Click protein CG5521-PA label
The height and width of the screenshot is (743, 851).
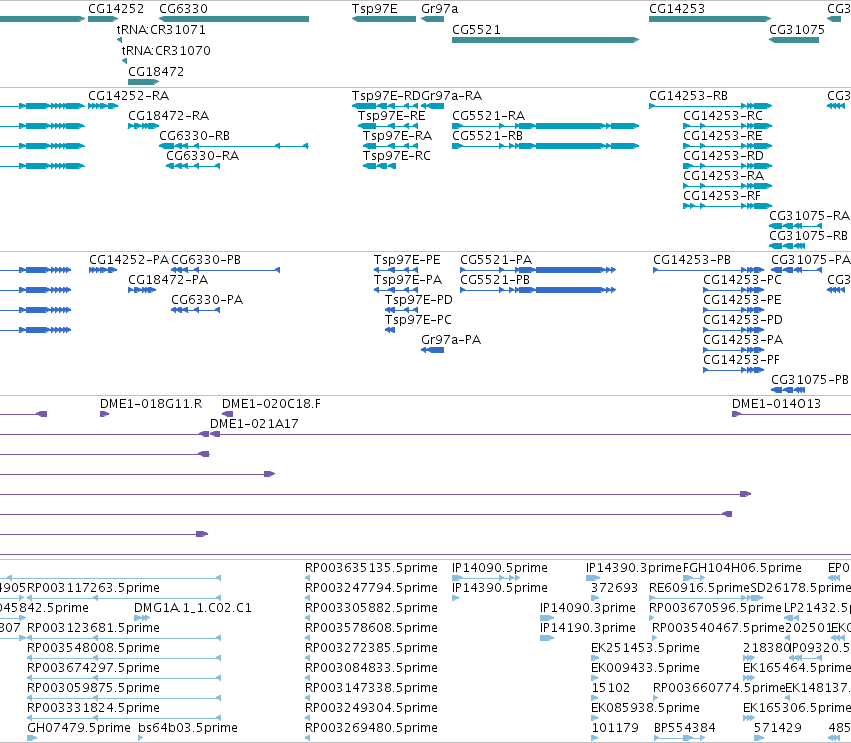coord(496,260)
